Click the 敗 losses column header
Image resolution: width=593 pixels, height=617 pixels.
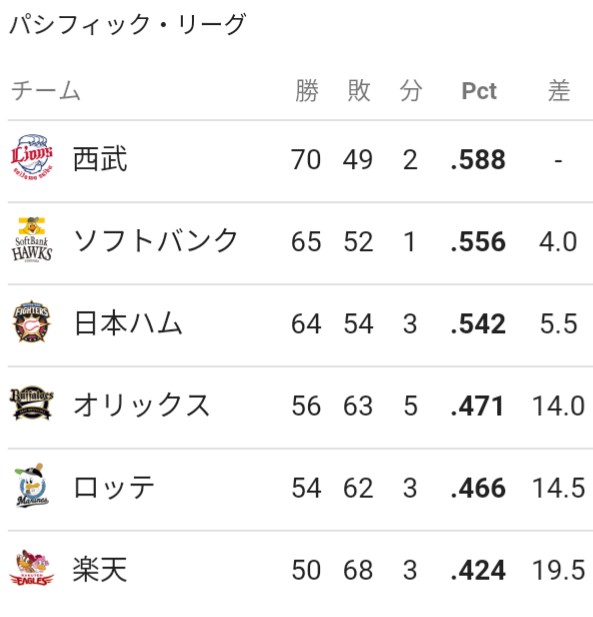coord(358,91)
